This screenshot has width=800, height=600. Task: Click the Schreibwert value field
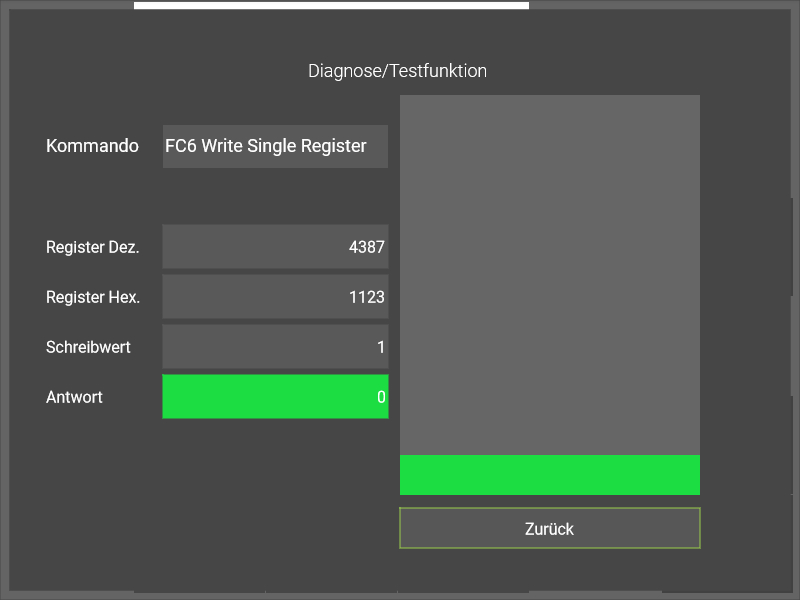click(x=275, y=347)
